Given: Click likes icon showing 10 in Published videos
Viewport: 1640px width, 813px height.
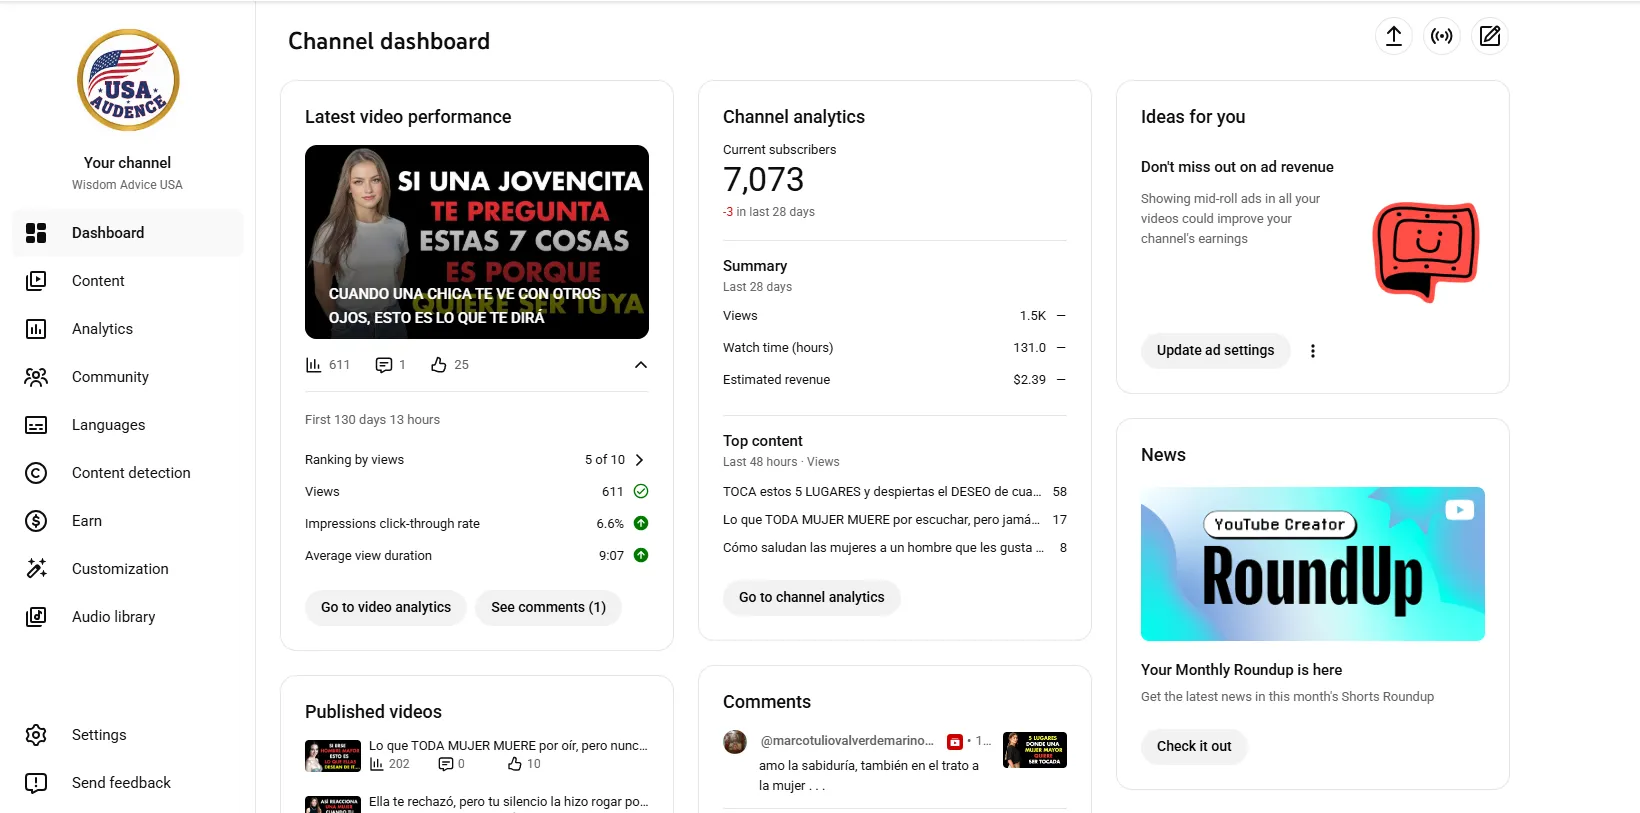Looking at the screenshot, I should pyautogui.click(x=514, y=764).
